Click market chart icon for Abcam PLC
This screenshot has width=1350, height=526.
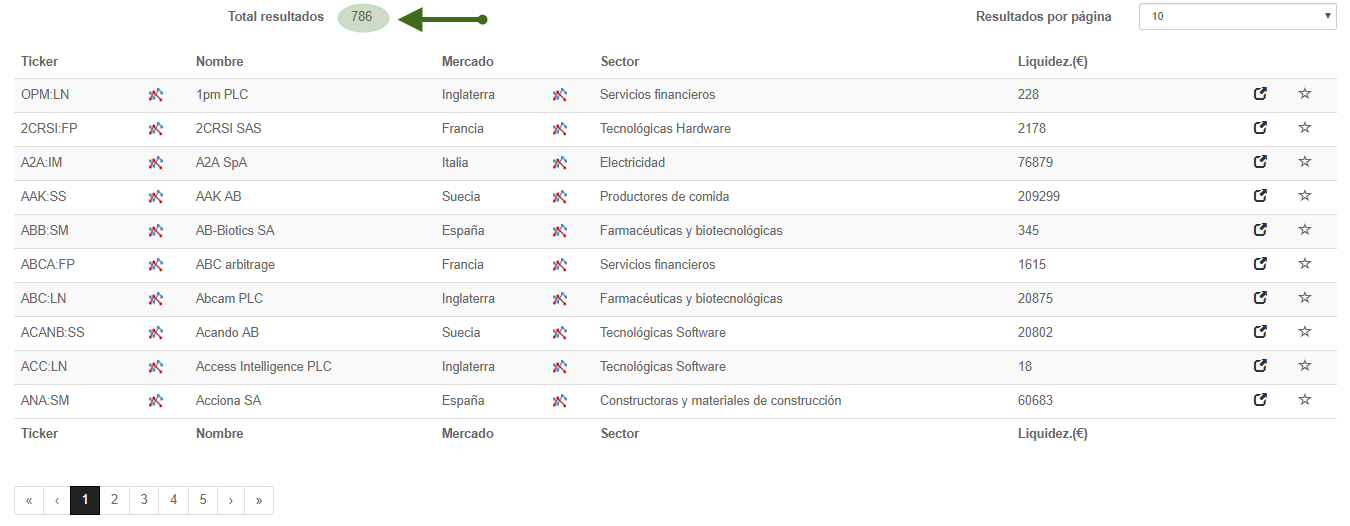coord(559,299)
